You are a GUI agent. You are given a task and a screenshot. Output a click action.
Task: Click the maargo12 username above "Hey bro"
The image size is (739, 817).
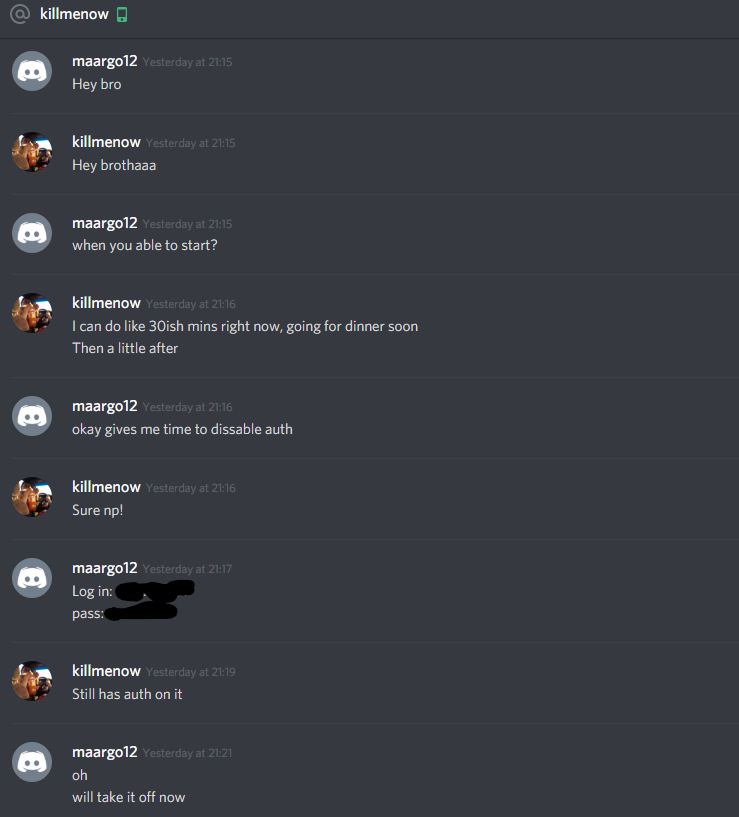(105, 61)
